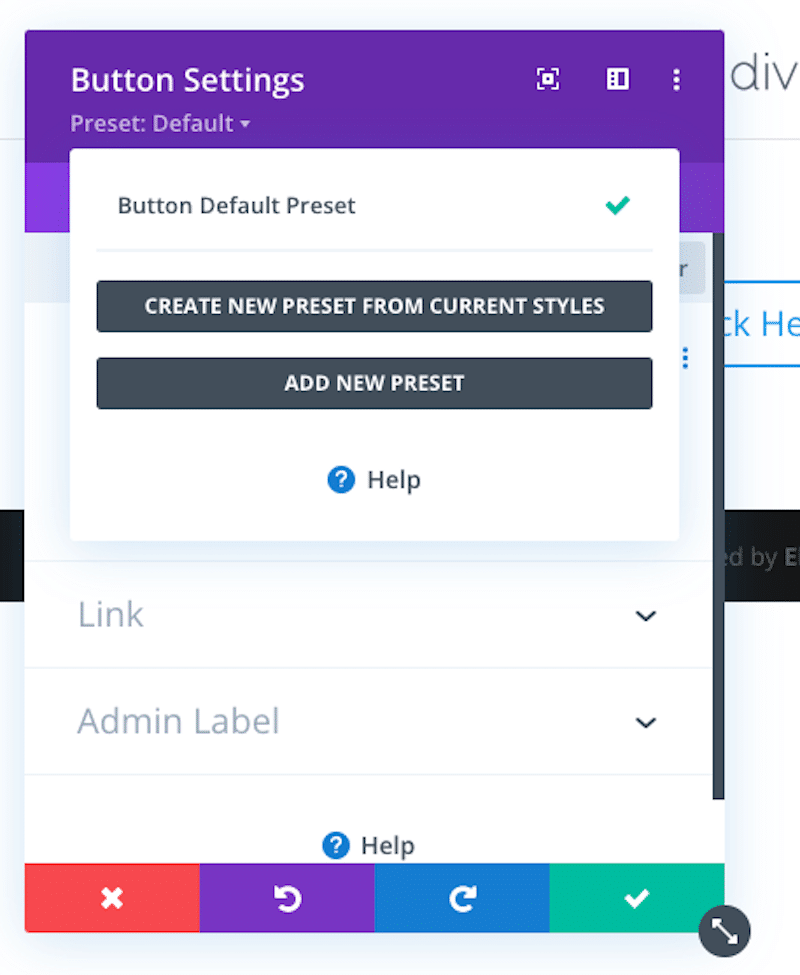Toggle the split view icon in header
This screenshot has height=975, width=800.
coord(617,79)
